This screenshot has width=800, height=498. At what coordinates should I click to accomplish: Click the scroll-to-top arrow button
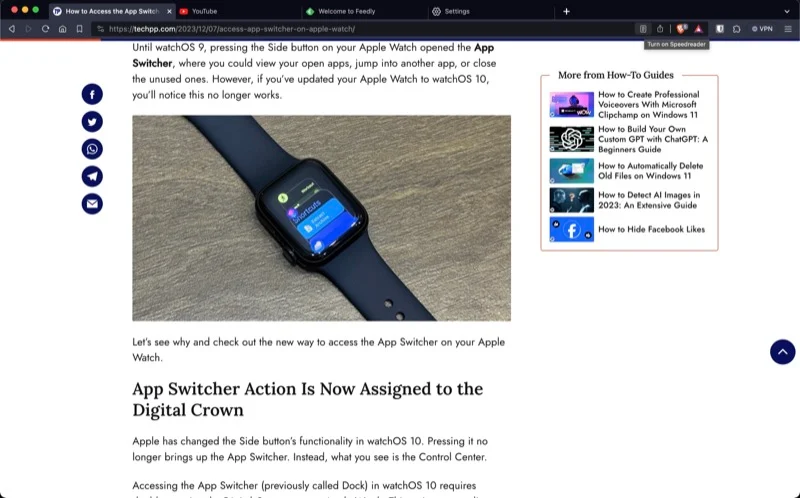click(x=783, y=352)
